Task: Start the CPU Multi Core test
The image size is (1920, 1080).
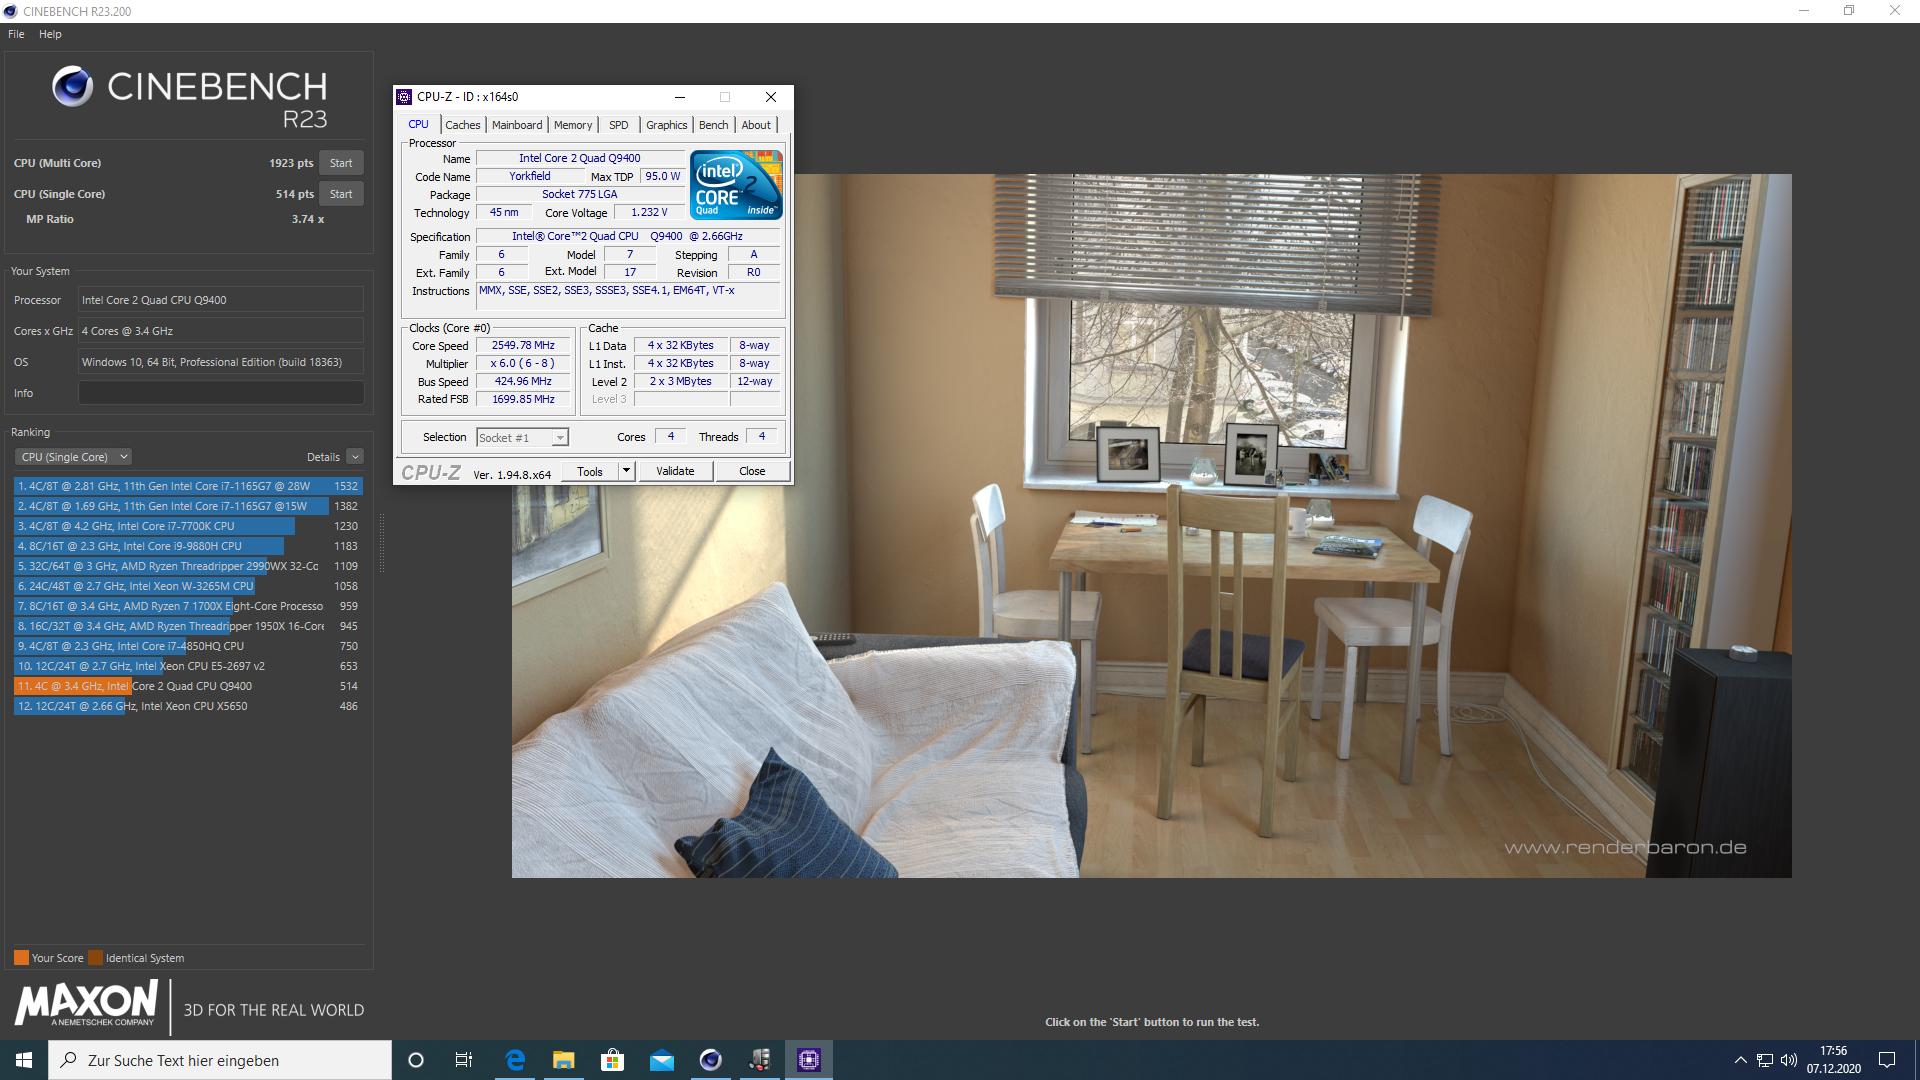Action: pos(341,163)
